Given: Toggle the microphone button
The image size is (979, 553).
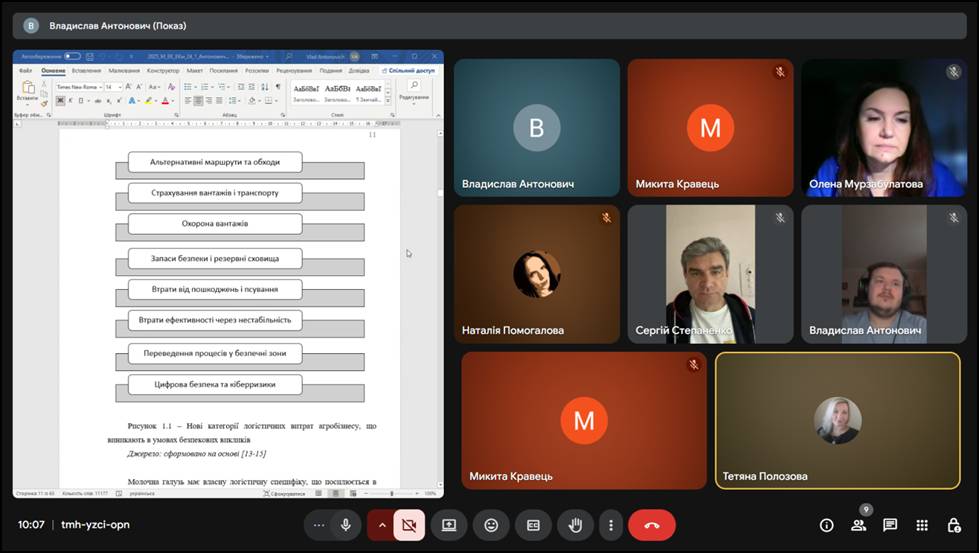Looking at the screenshot, I should [346, 525].
